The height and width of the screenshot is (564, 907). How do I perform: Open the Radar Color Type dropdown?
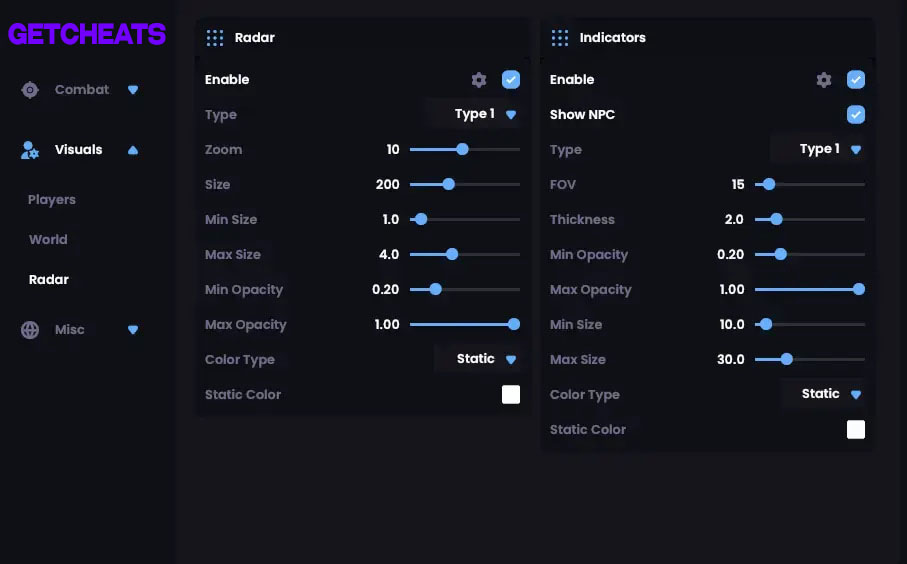[x=478, y=359]
